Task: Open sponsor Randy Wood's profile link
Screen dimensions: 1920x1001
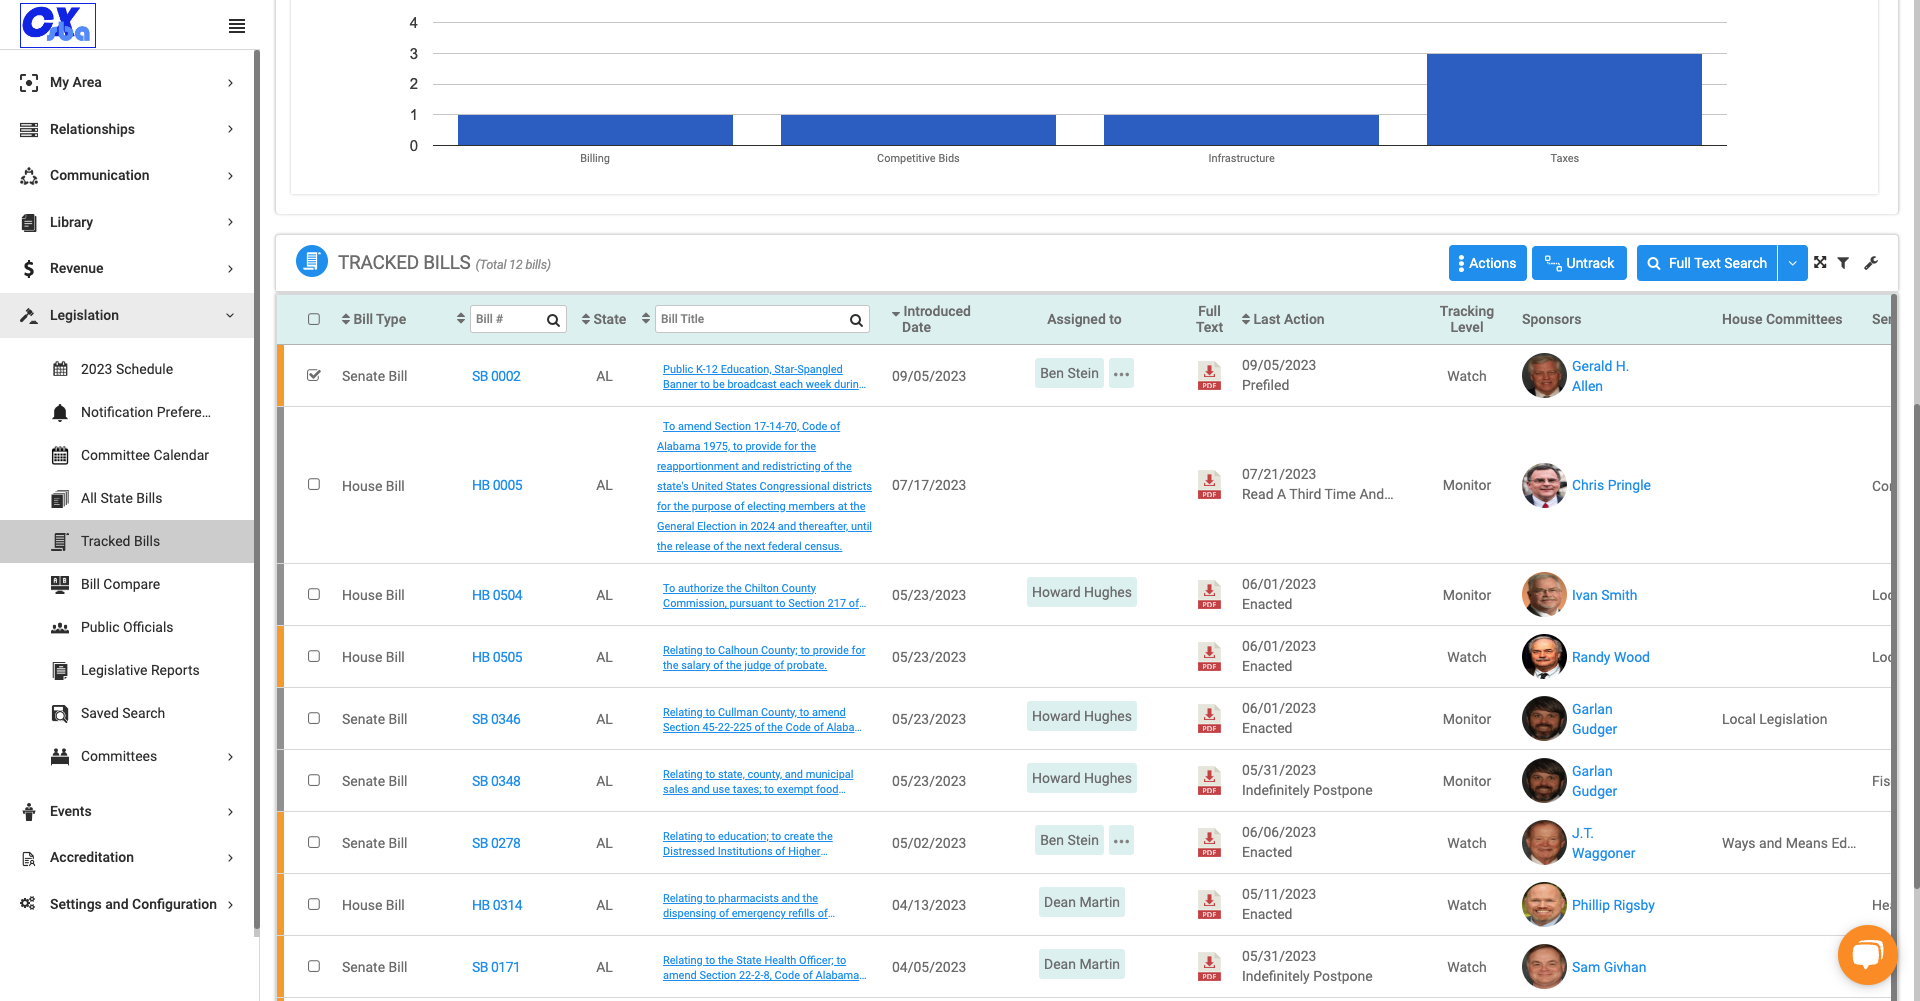Action: tap(1610, 657)
